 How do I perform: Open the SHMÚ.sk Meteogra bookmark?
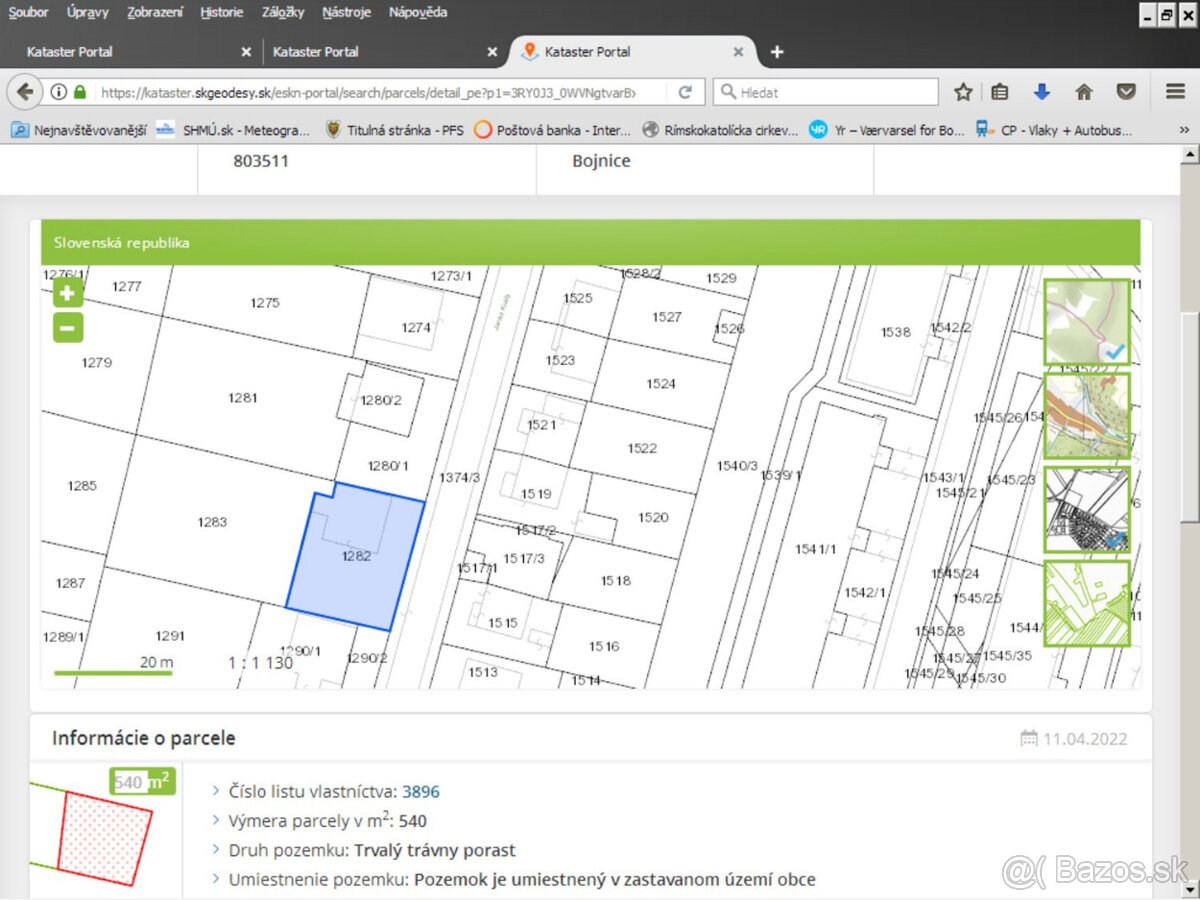tap(234, 130)
